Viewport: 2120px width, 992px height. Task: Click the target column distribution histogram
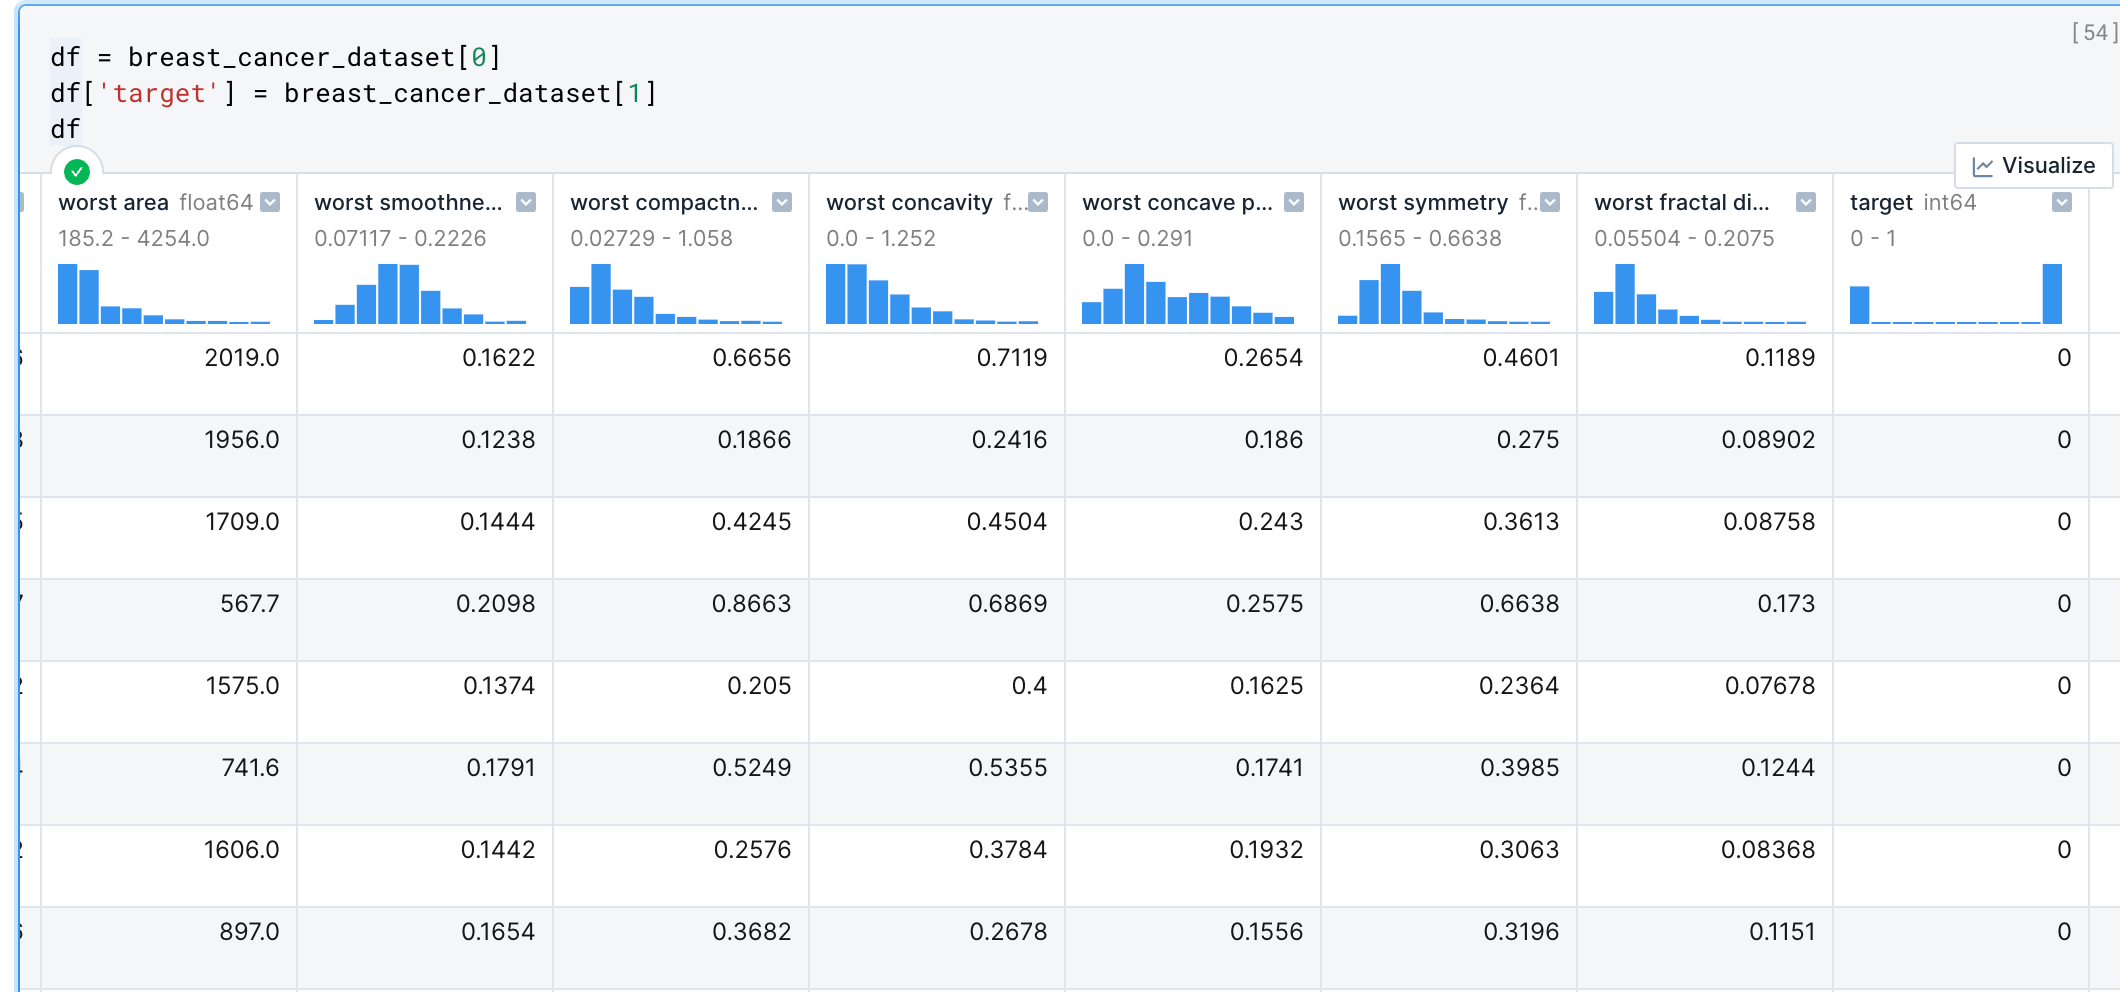click(x=1956, y=294)
